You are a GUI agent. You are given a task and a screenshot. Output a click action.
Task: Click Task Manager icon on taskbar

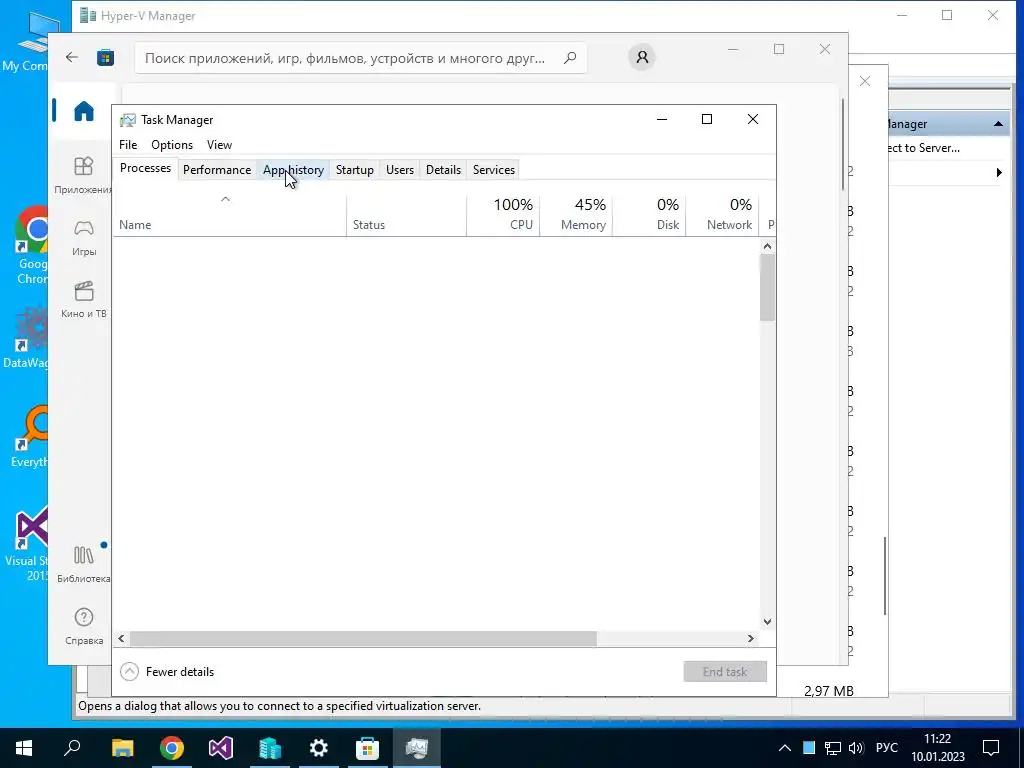[x=417, y=748]
